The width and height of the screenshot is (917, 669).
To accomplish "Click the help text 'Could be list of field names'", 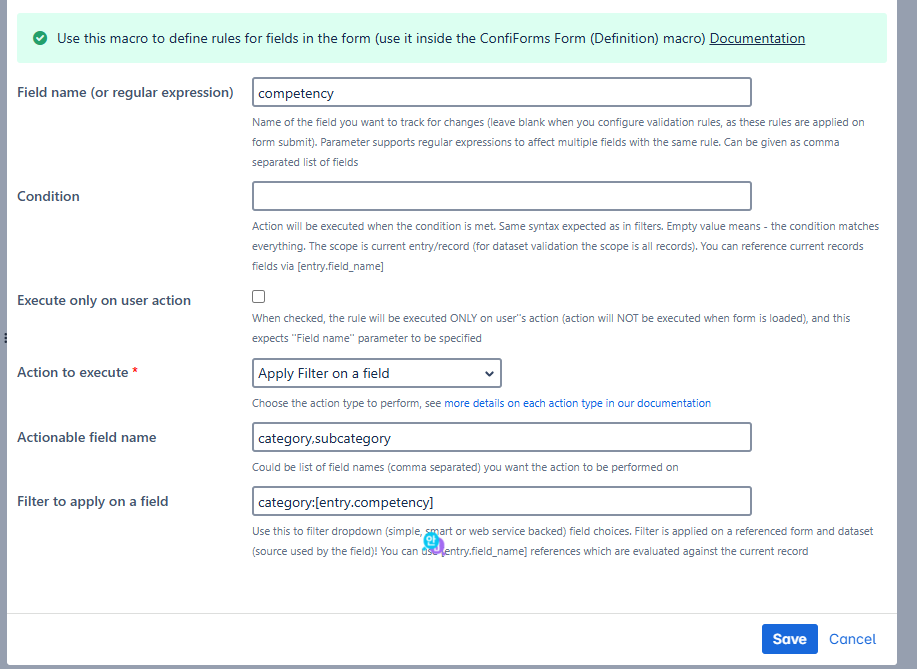I will click(x=465, y=467).
